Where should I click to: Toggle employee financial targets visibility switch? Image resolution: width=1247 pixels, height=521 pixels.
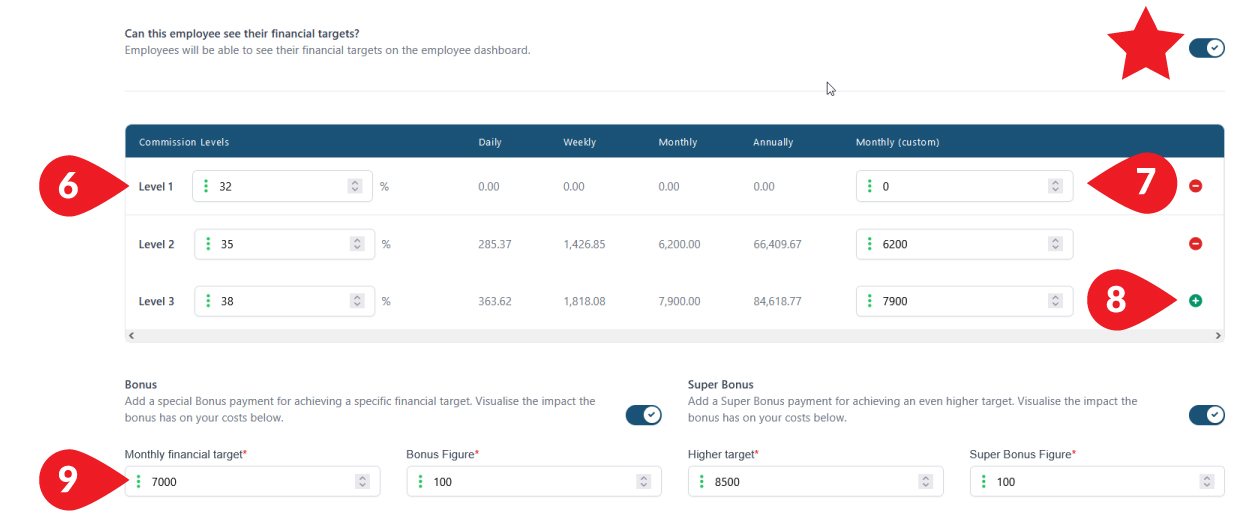[x=1206, y=48]
